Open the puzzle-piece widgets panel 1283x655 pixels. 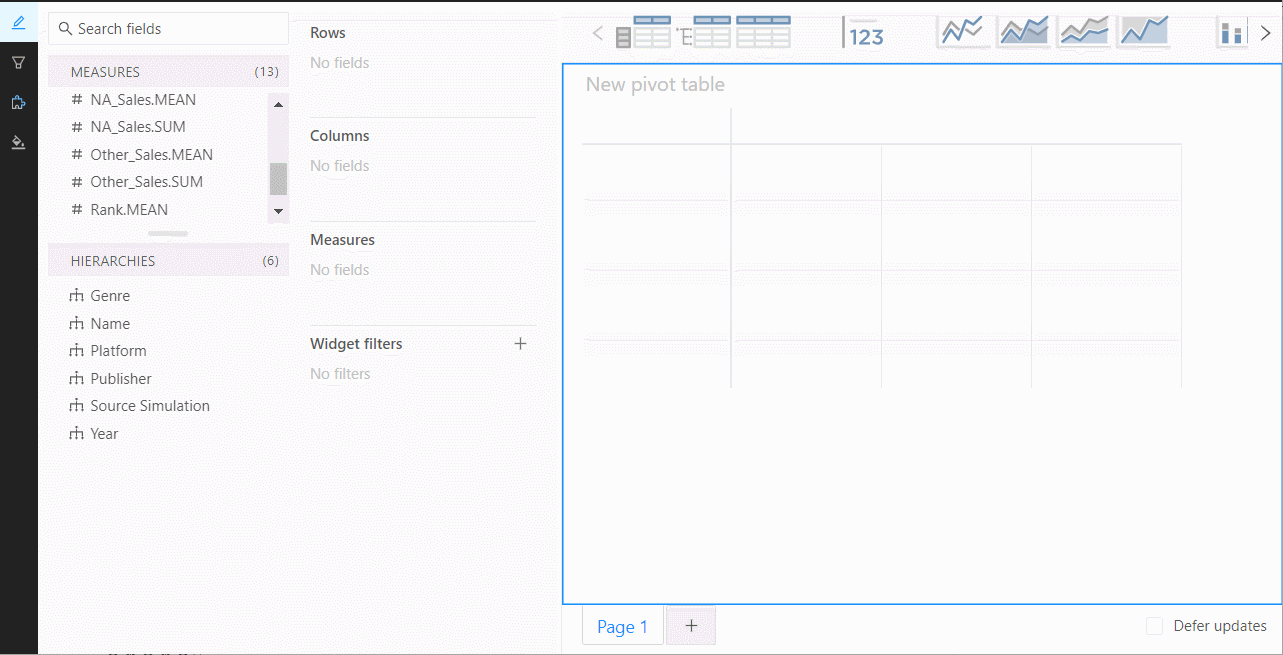(x=18, y=103)
